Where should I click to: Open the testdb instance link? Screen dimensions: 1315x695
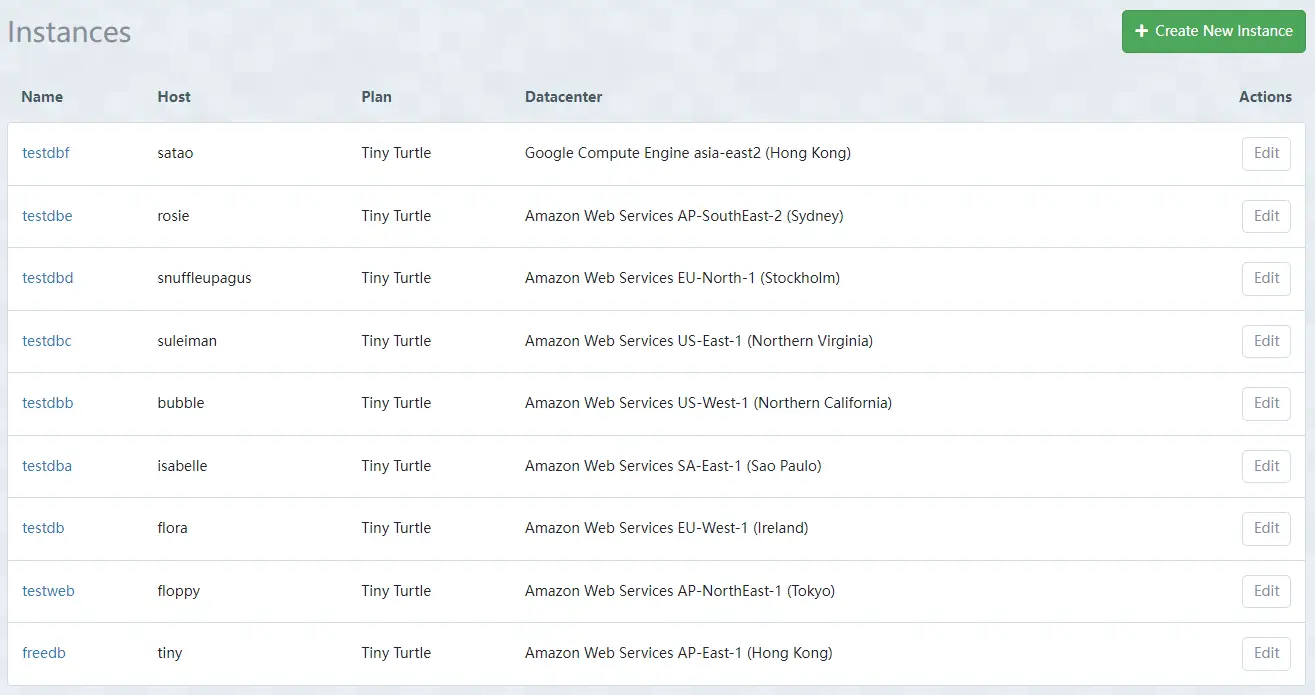click(43, 528)
